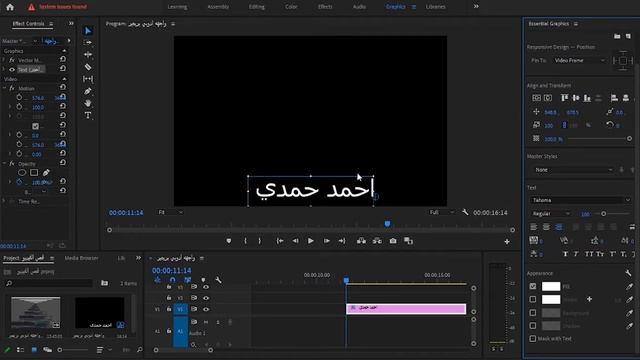Create new layer in Essential Graphics
The width and height of the screenshot is (640, 360).
628,36
